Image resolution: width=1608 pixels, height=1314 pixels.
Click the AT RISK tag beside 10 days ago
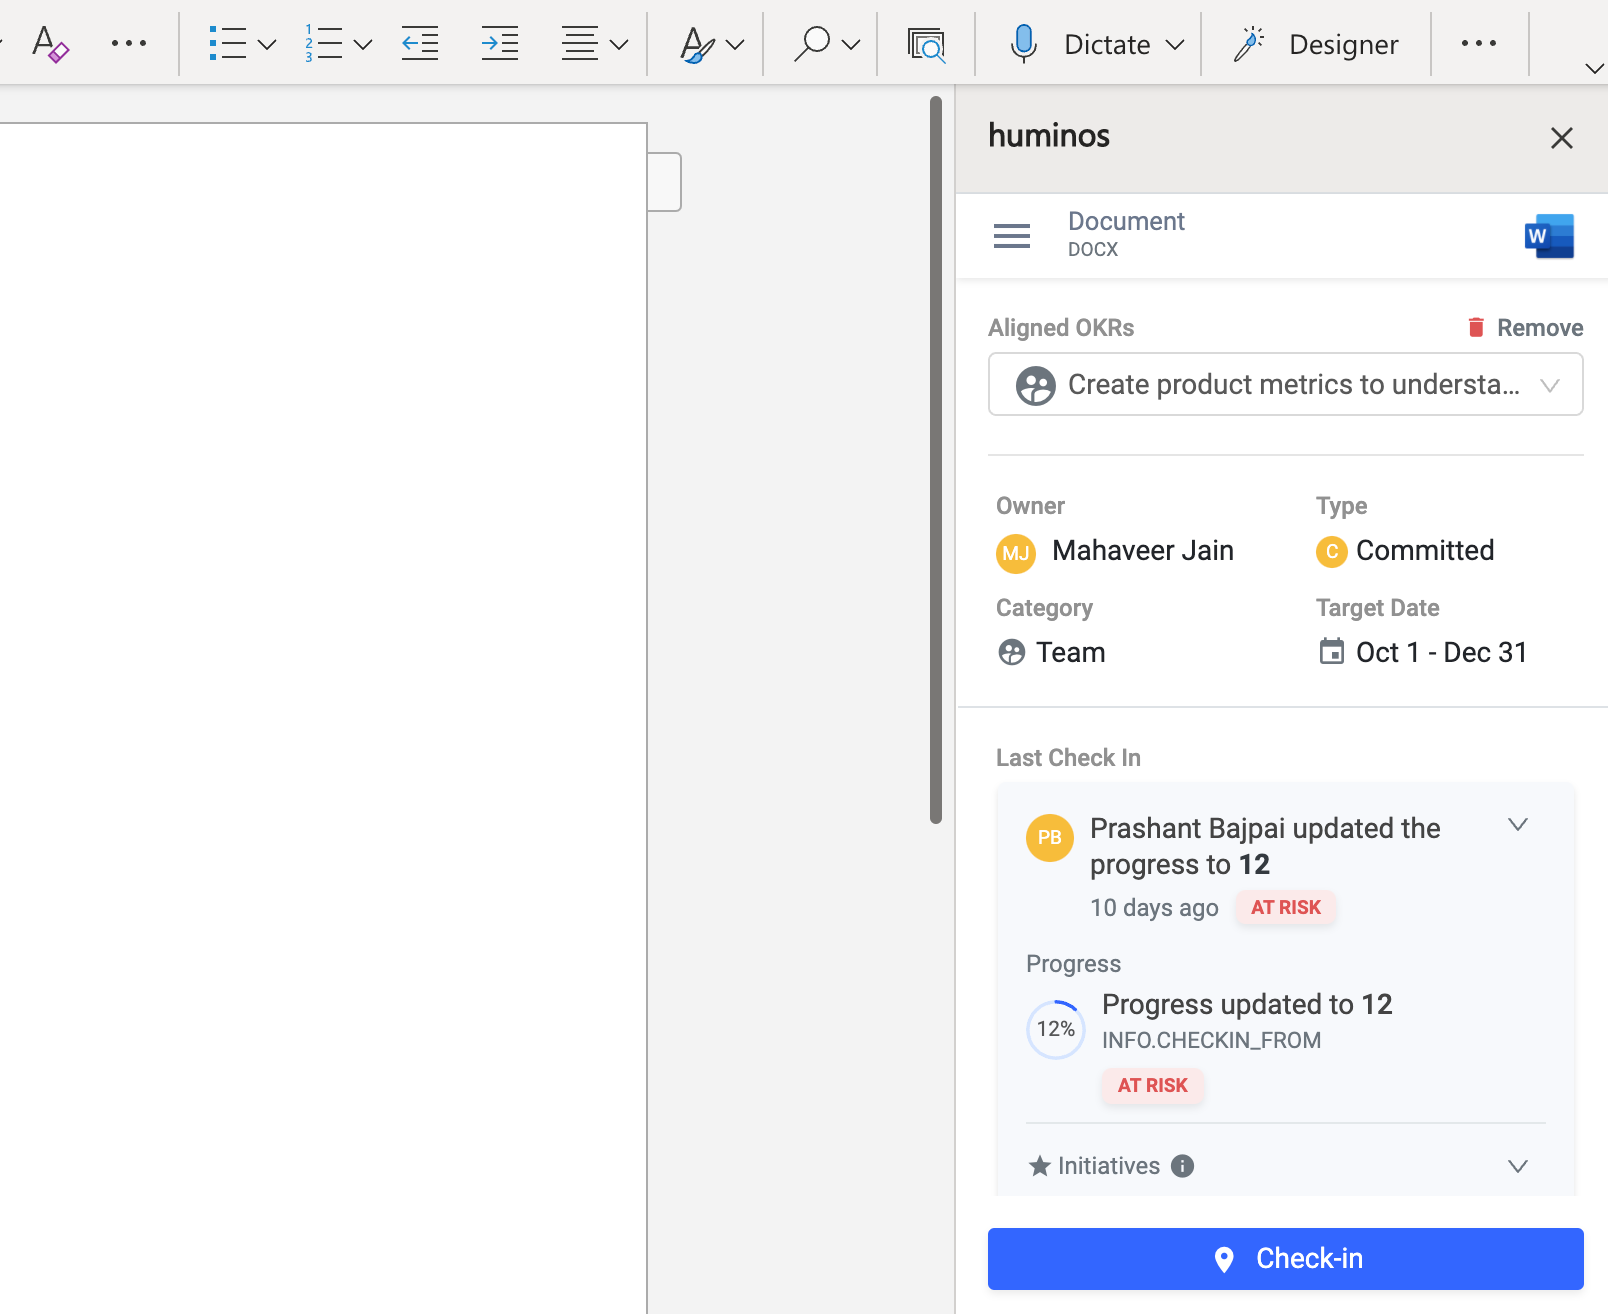pyautogui.click(x=1286, y=907)
